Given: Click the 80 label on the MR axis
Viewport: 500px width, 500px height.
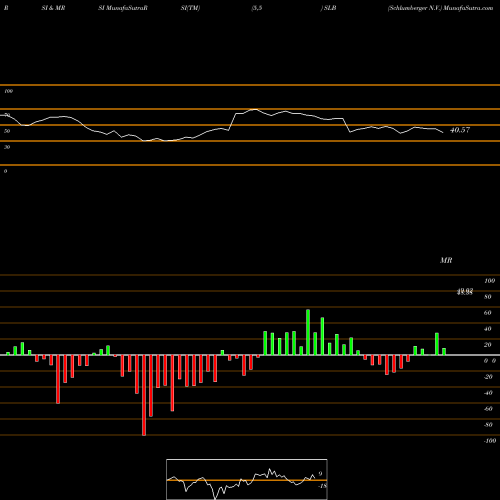Looking at the screenshot, I should [x=488, y=297].
